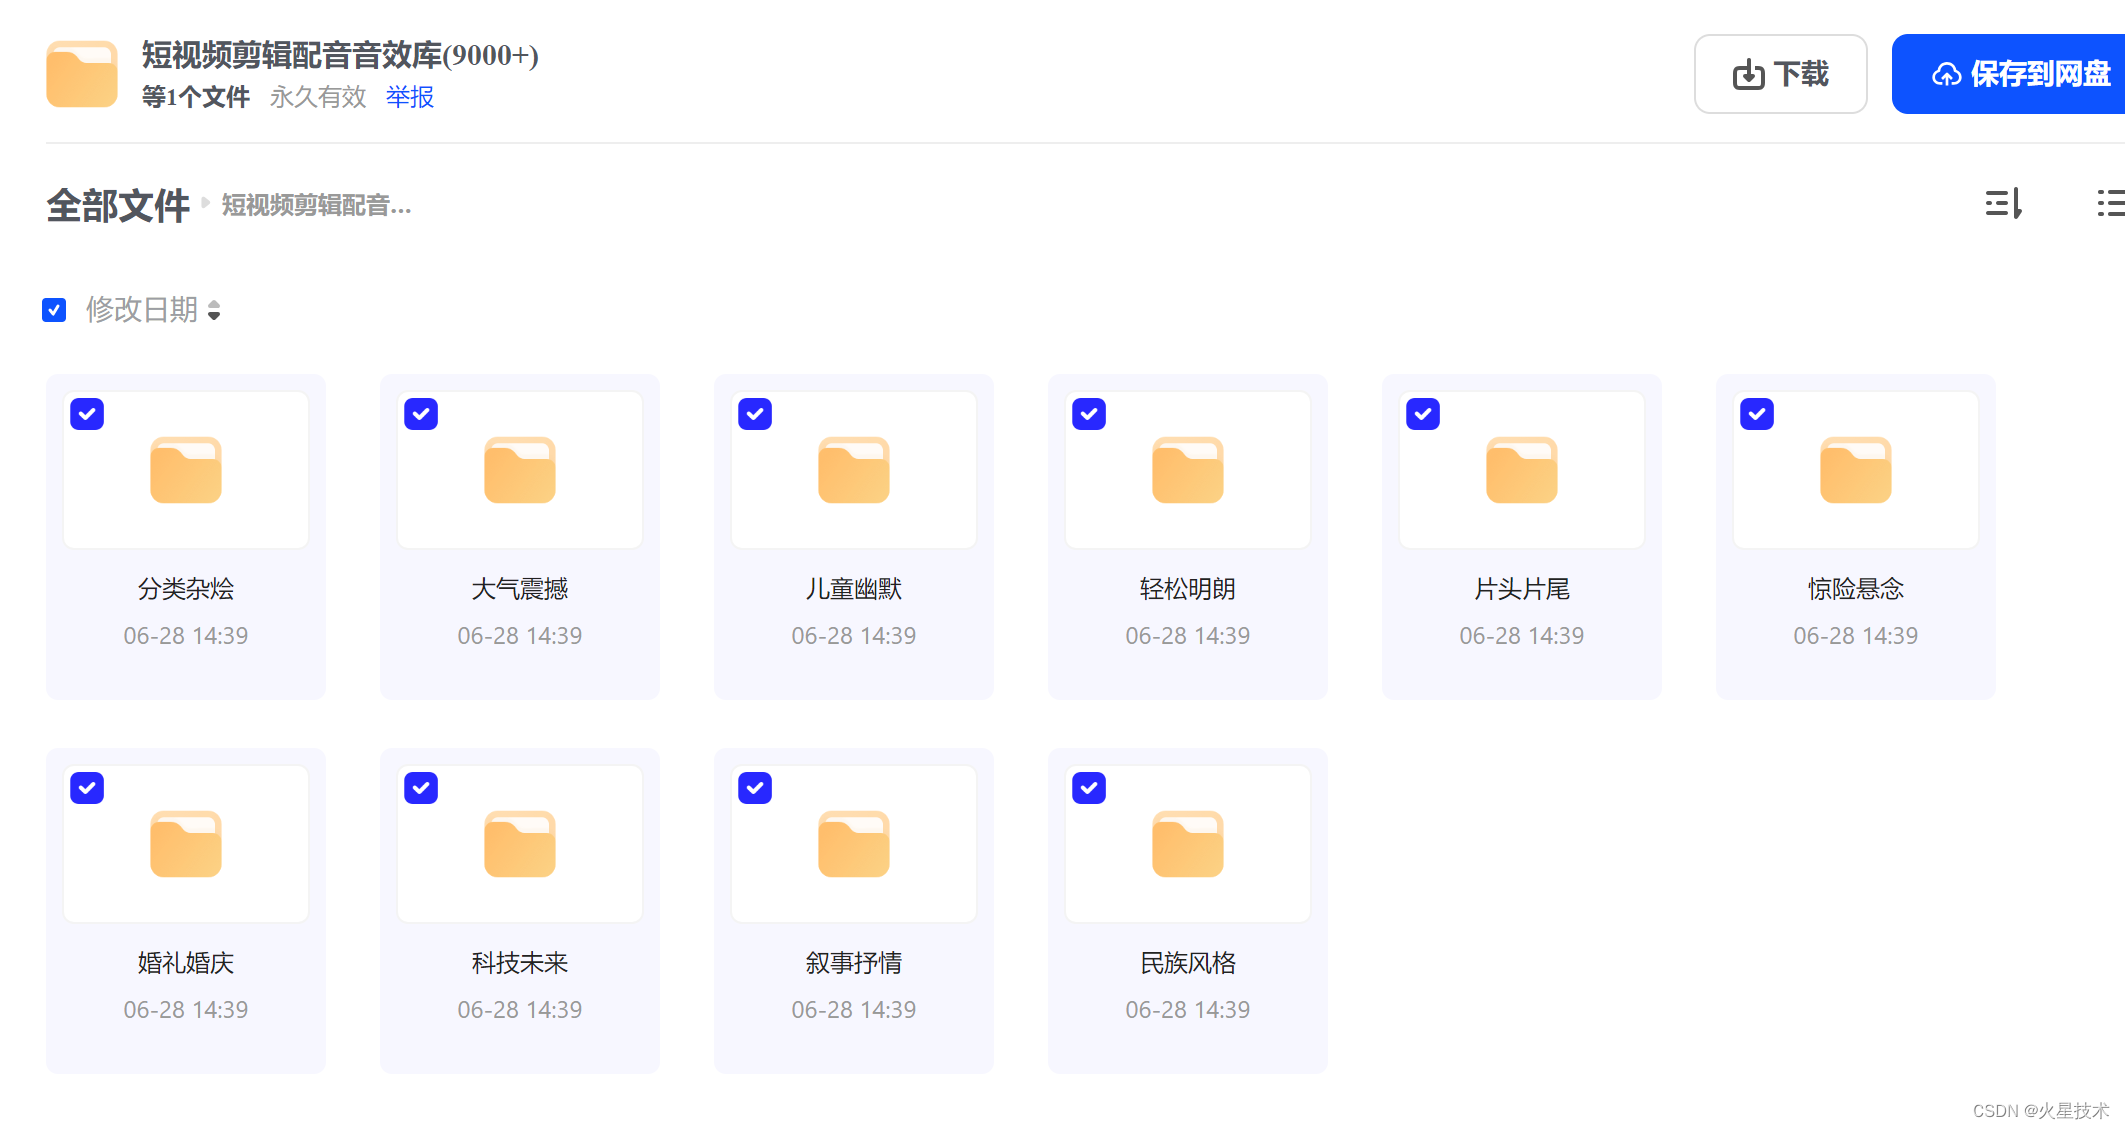Open the 片头片尾 folder icon
The width and height of the screenshot is (2125, 1129).
(1522, 469)
